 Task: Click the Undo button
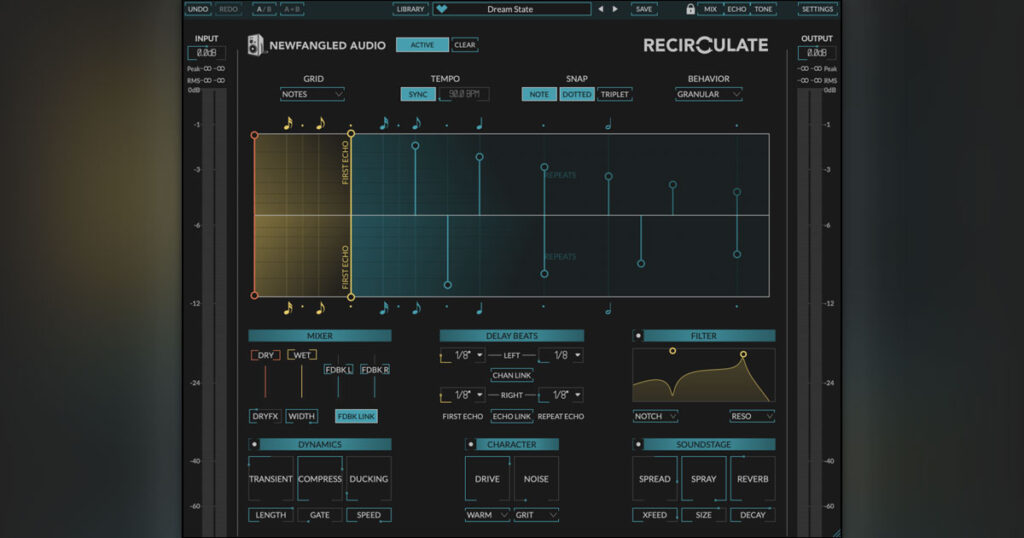198,9
